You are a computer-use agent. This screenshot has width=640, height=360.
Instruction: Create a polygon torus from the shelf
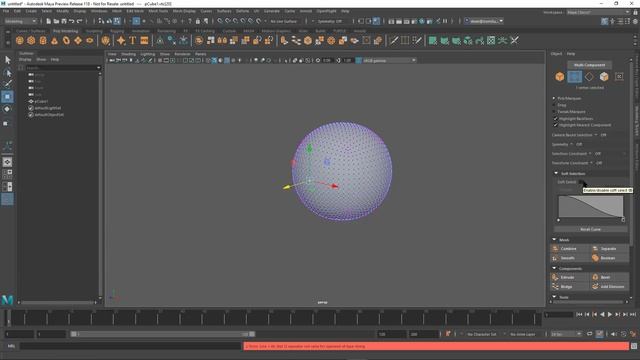click(x=66, y=40)
